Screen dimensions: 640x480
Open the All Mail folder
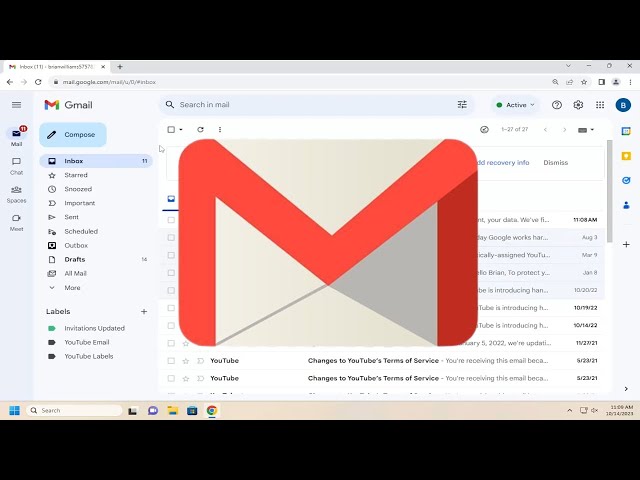pos(96,273)
